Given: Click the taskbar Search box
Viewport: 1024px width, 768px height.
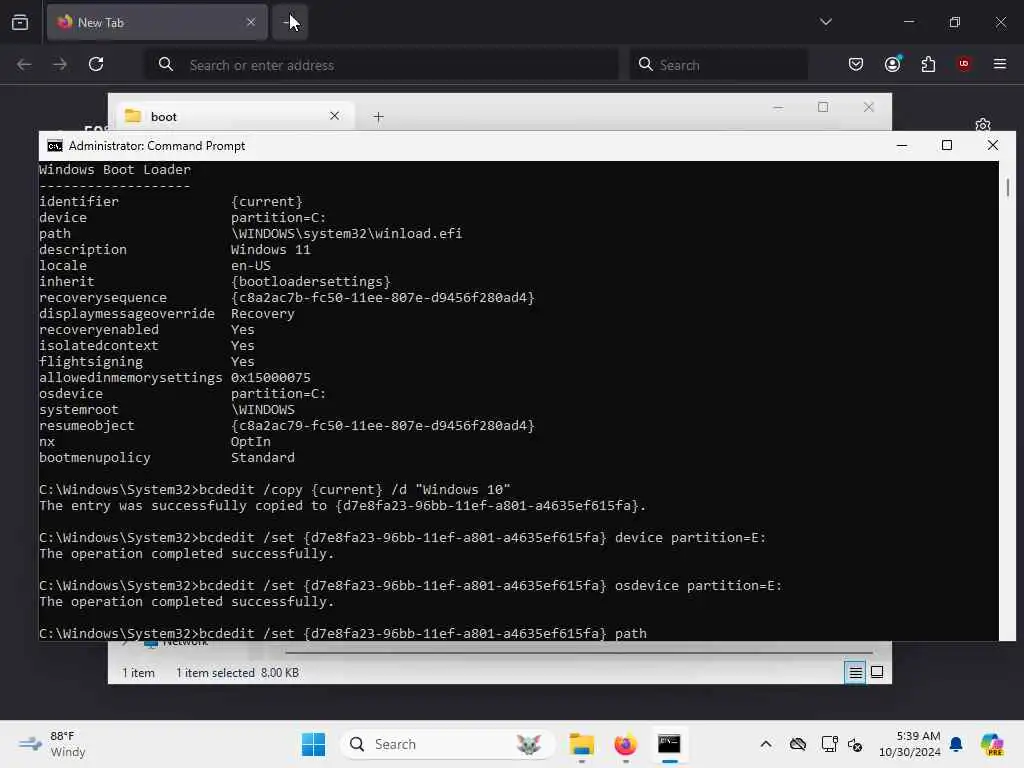Looking at the screenshot, I should (447, 744).
